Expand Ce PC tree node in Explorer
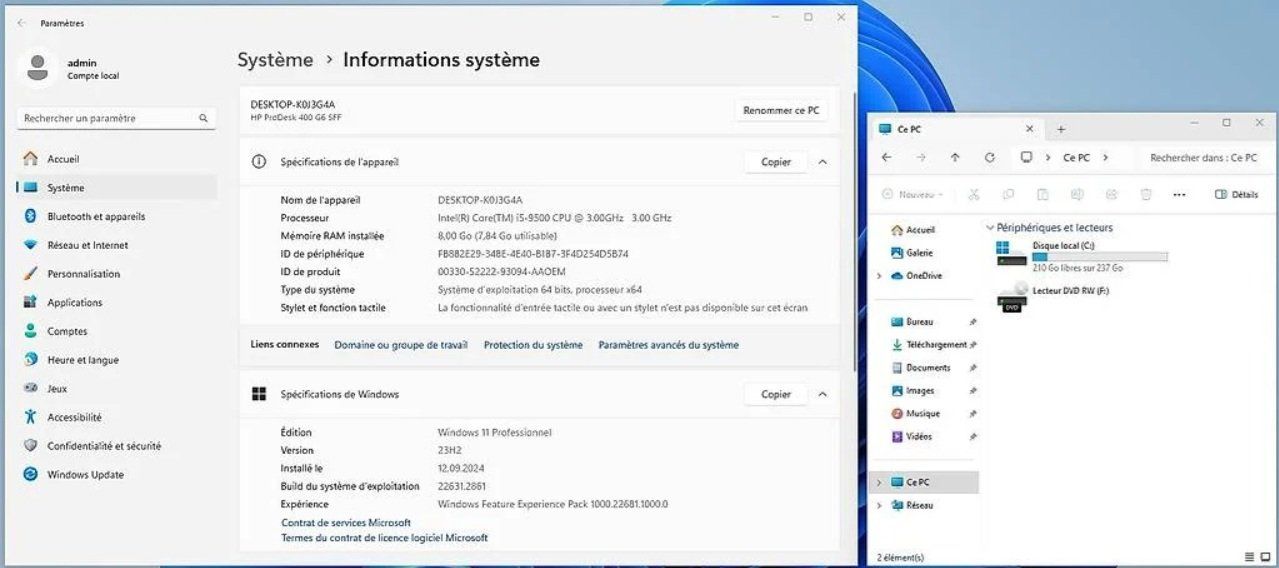 pyautogui.click(x=879, y=482)
